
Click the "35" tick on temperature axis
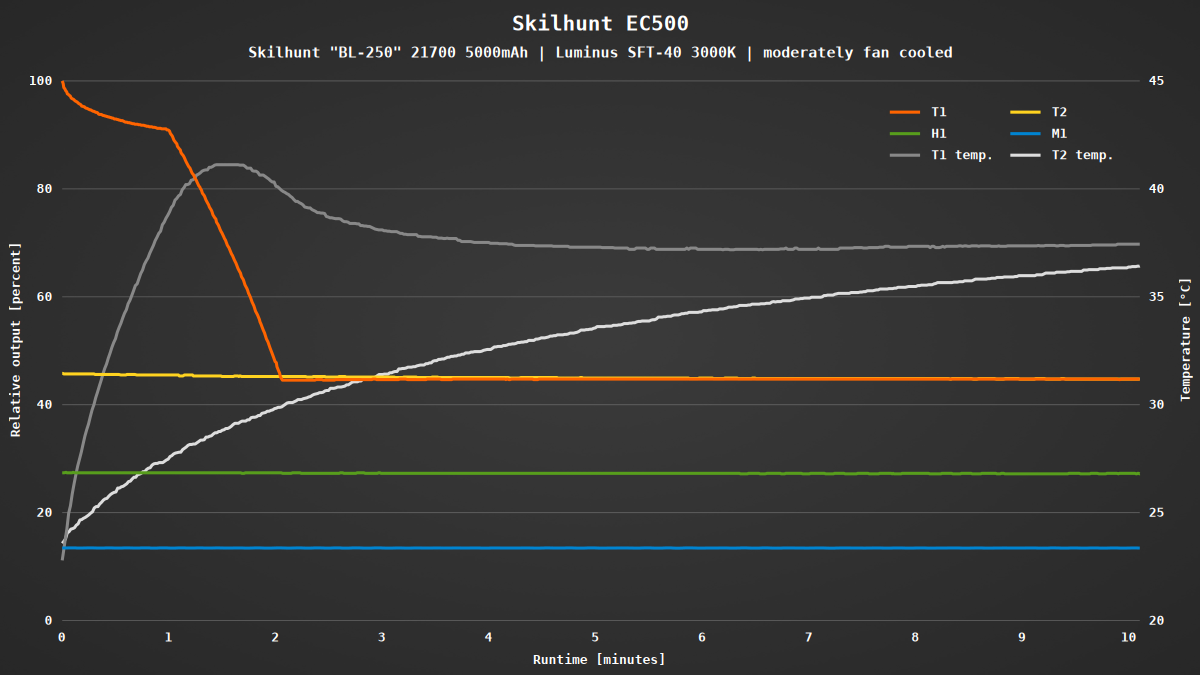[1157, 296]
